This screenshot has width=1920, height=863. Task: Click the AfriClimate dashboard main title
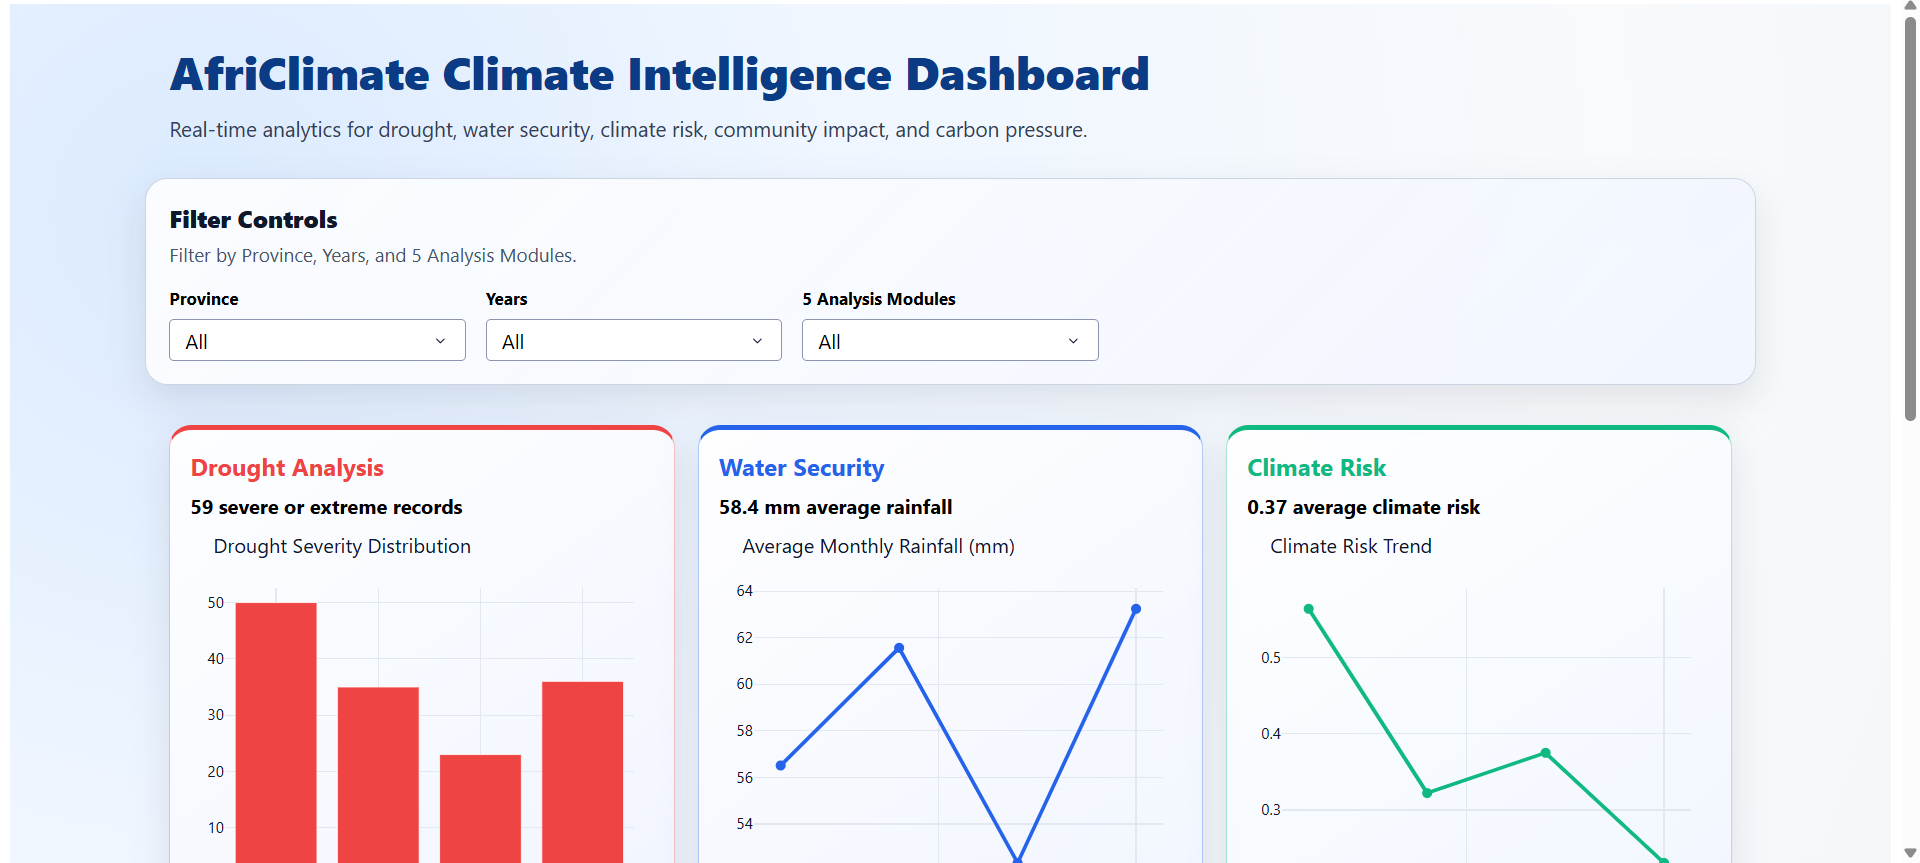tap(659, 73)
